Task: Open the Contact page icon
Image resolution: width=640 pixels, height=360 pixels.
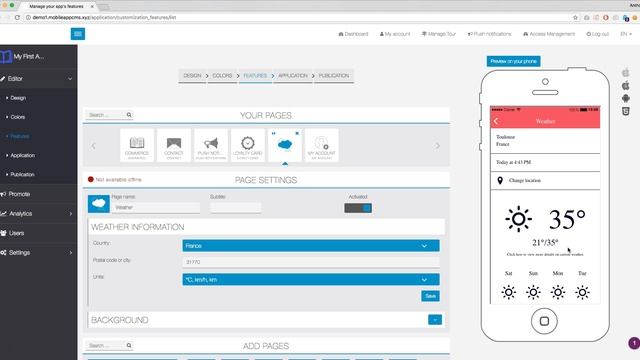Action: coord(174,145)
